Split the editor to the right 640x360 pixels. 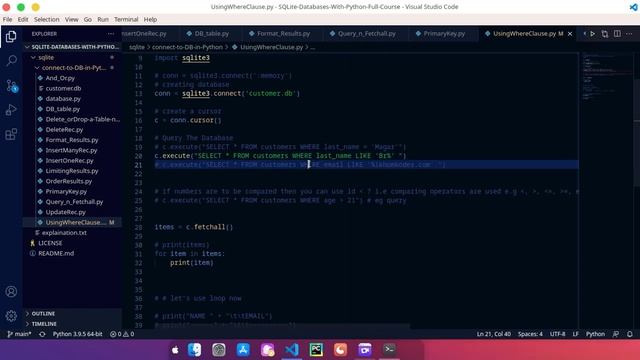[x=617, y=34]
